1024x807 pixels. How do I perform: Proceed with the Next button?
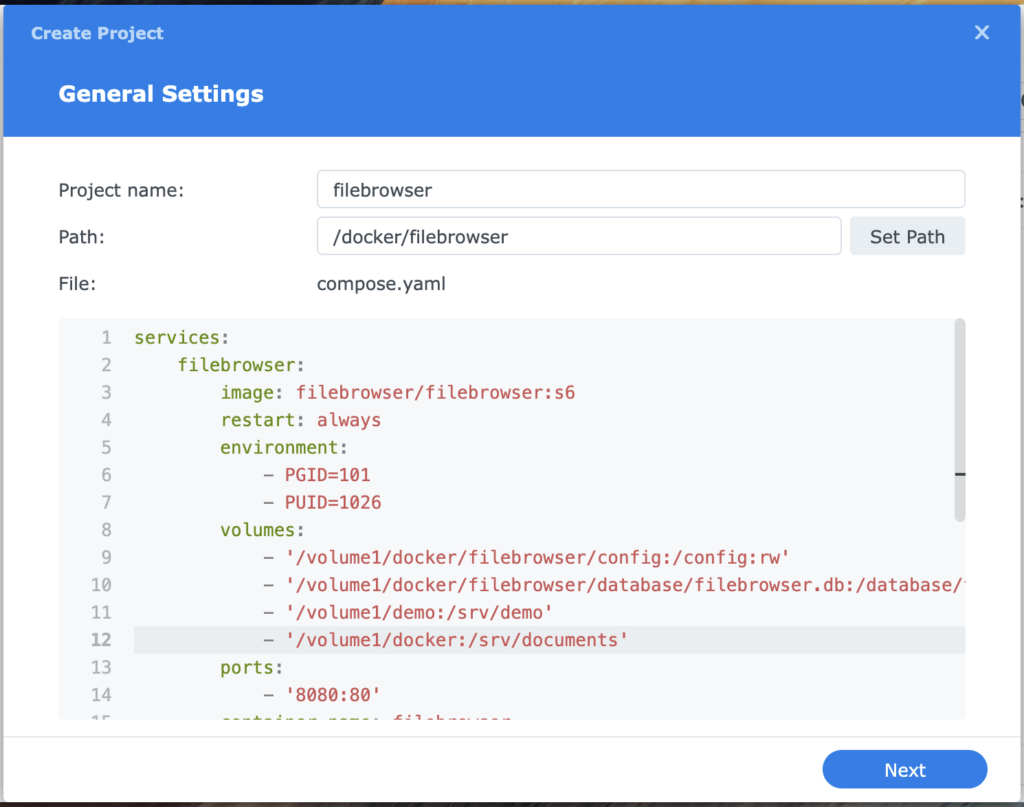click(904, 770)
